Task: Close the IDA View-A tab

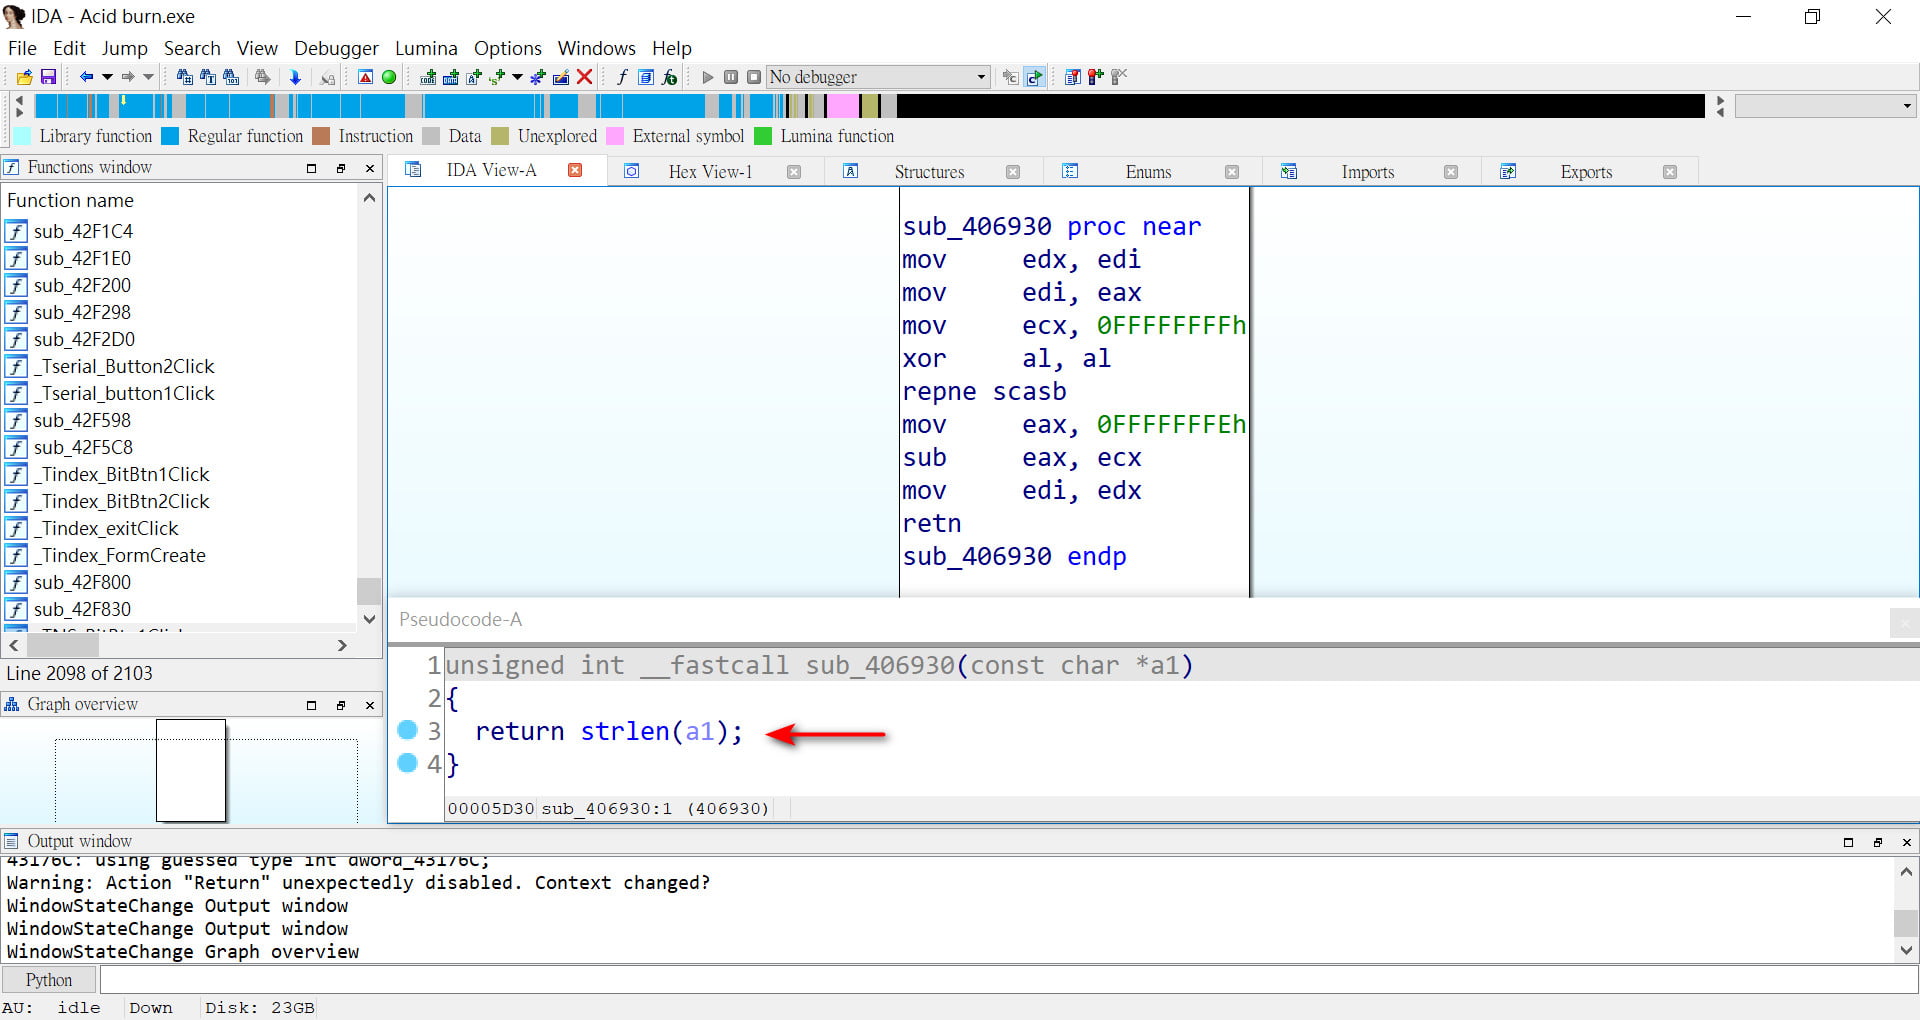Action: tap(575, 171)
